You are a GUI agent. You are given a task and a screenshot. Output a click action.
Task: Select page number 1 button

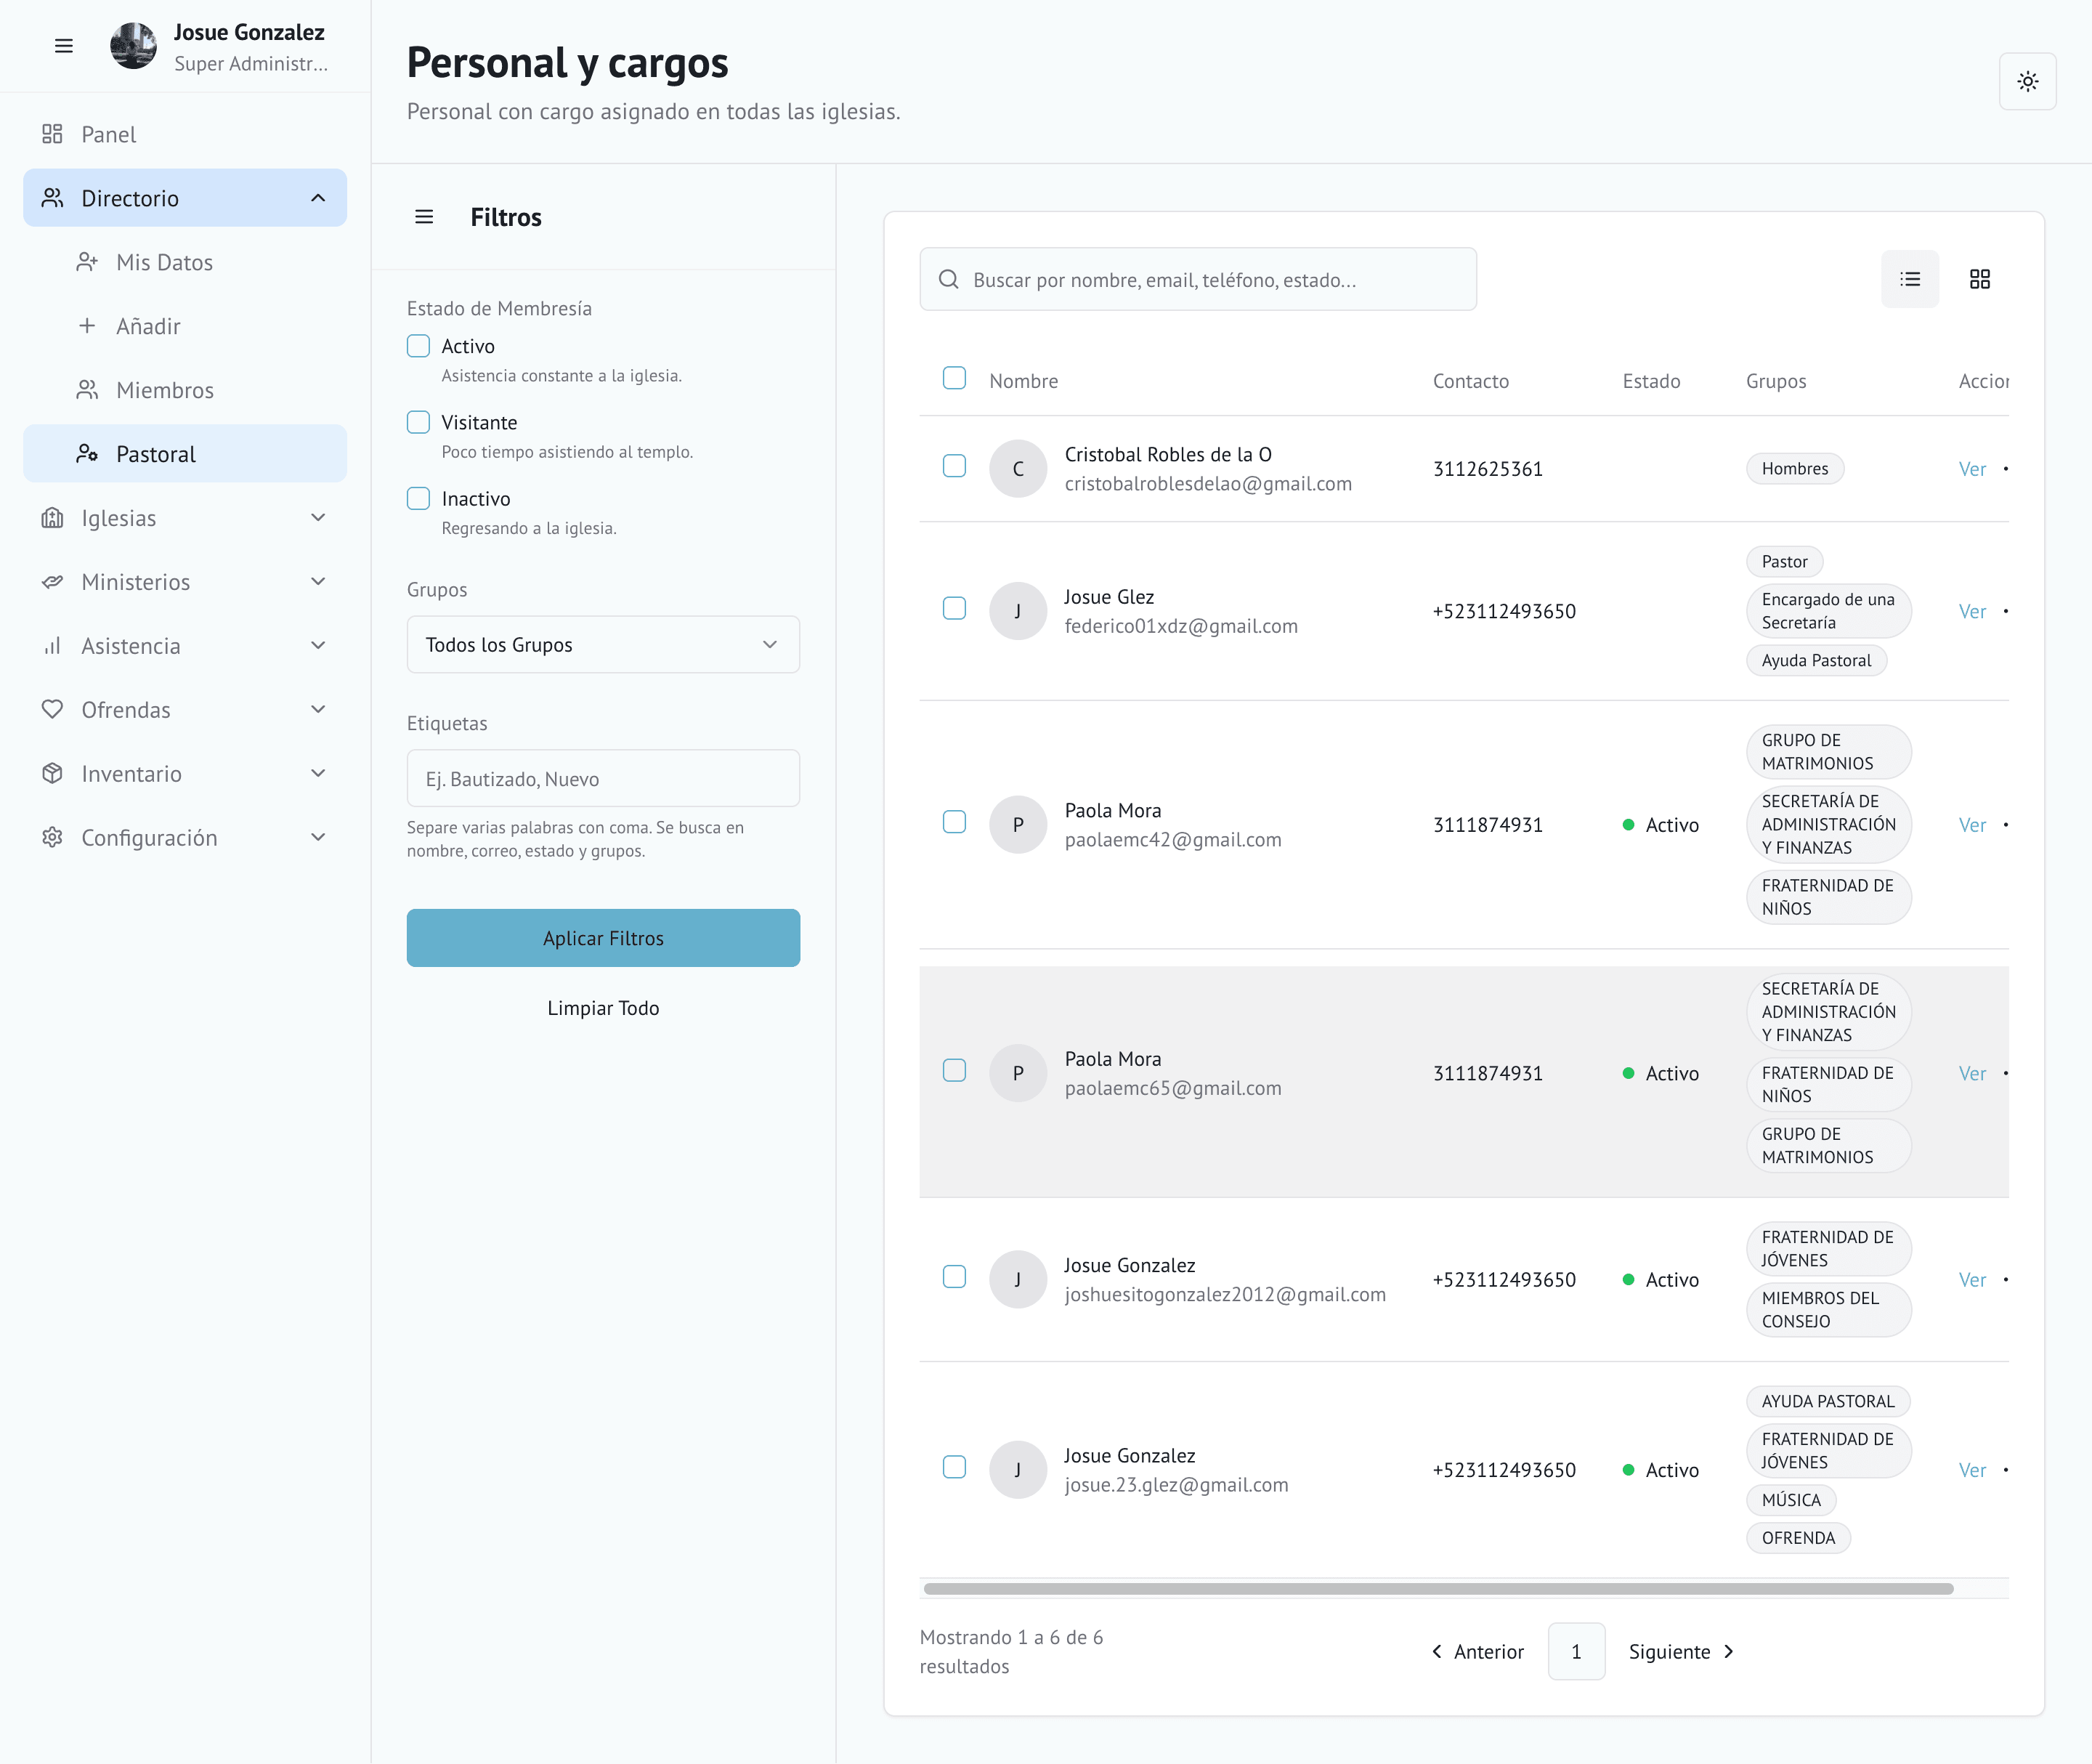tap(1576, 1652)
